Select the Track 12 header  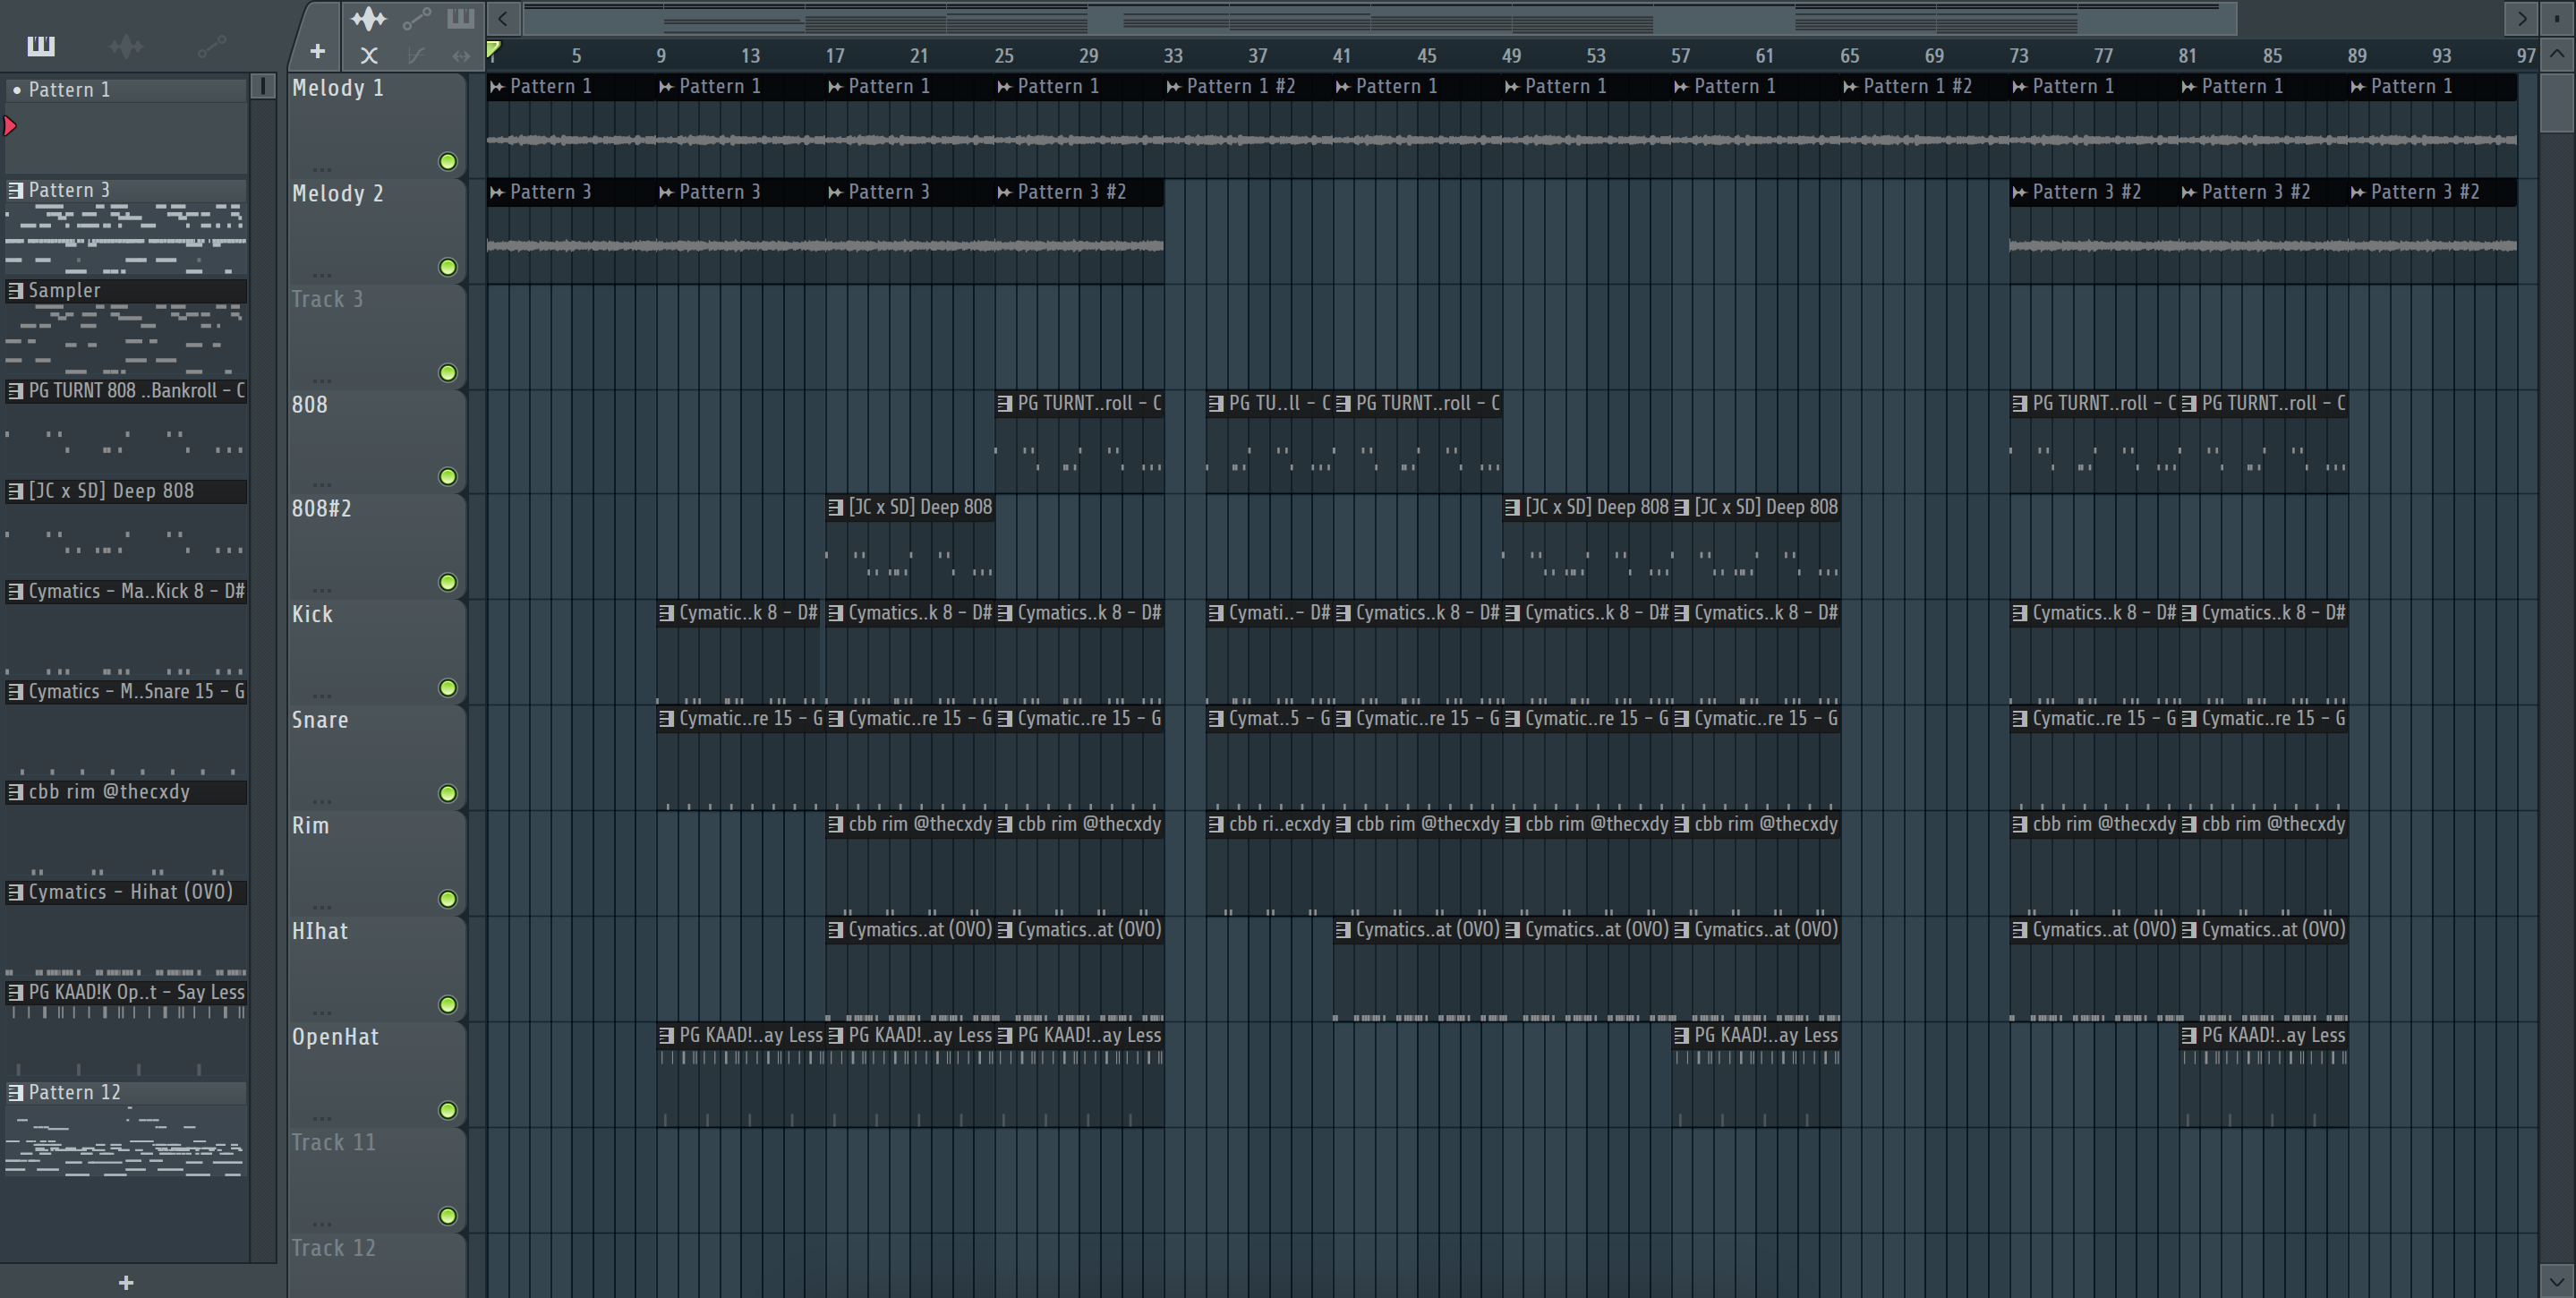tap(376, 1266)
